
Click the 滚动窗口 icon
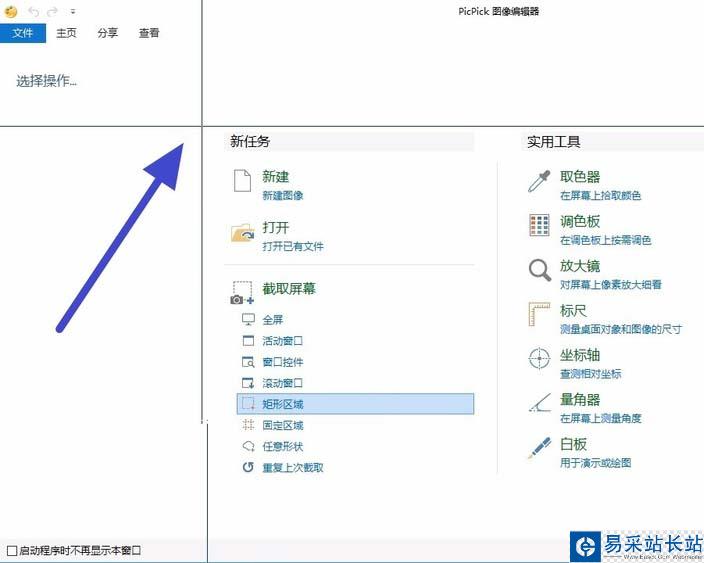coord(248,383)
